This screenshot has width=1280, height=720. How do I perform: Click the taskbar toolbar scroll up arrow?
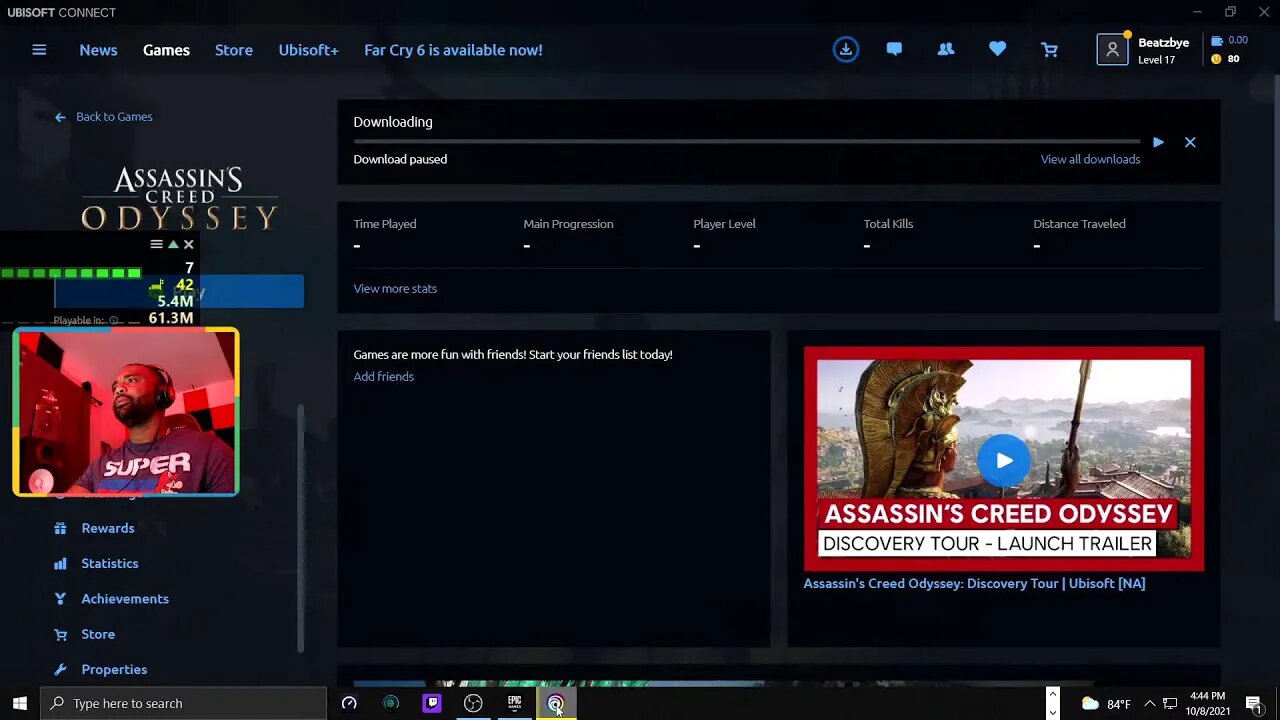(x=1052, y=694)
